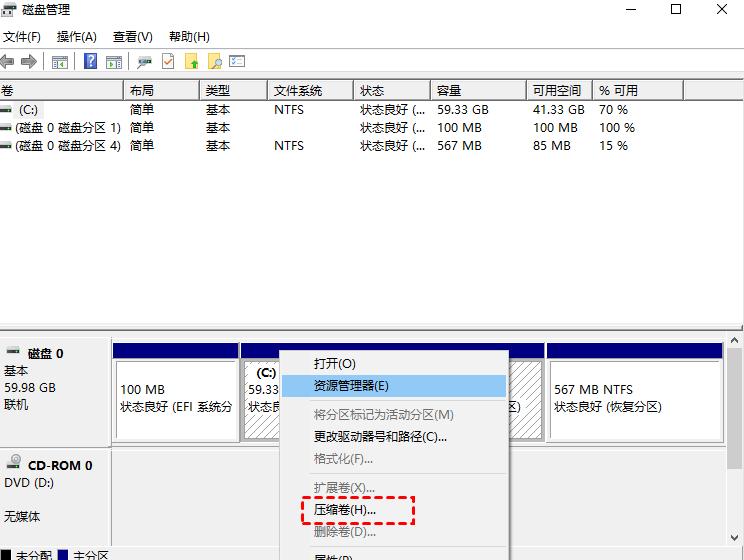The width and height of the screenshot is (744, 560).
Task: Select the (磁盘 0 磁盘分区 1) volume row
Action: [342, 128]
